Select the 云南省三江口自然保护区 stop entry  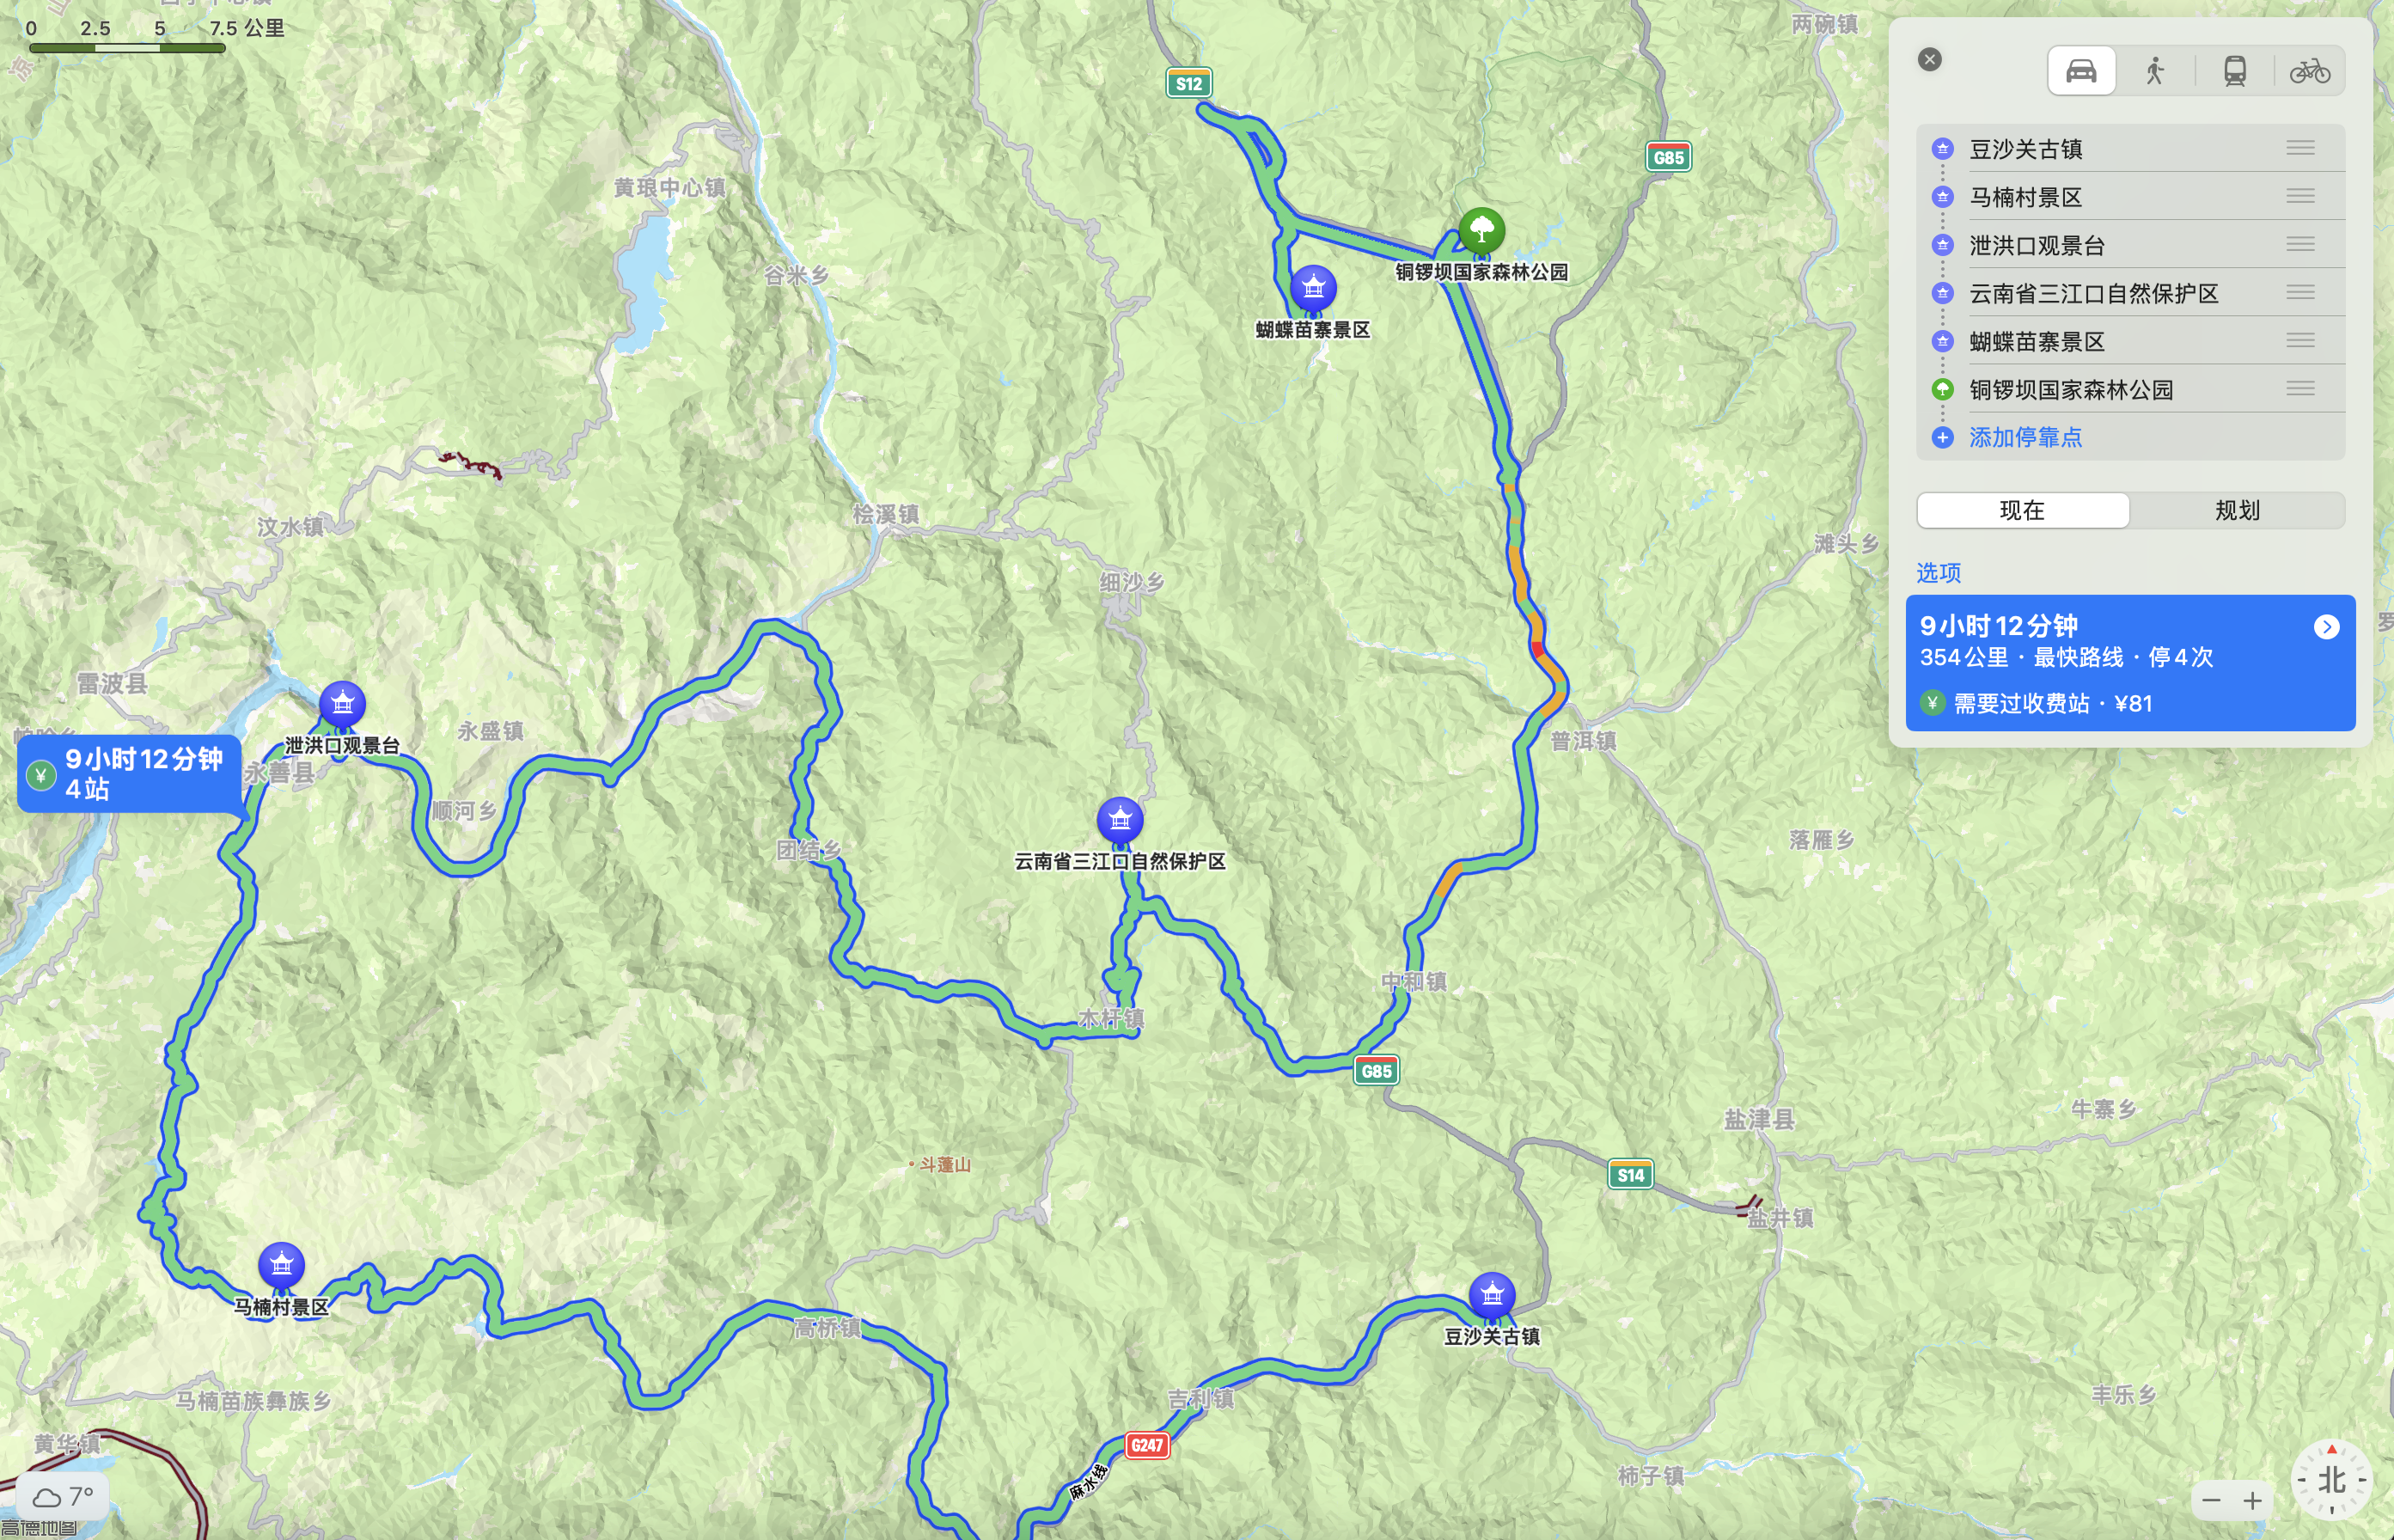(2130, 293)
